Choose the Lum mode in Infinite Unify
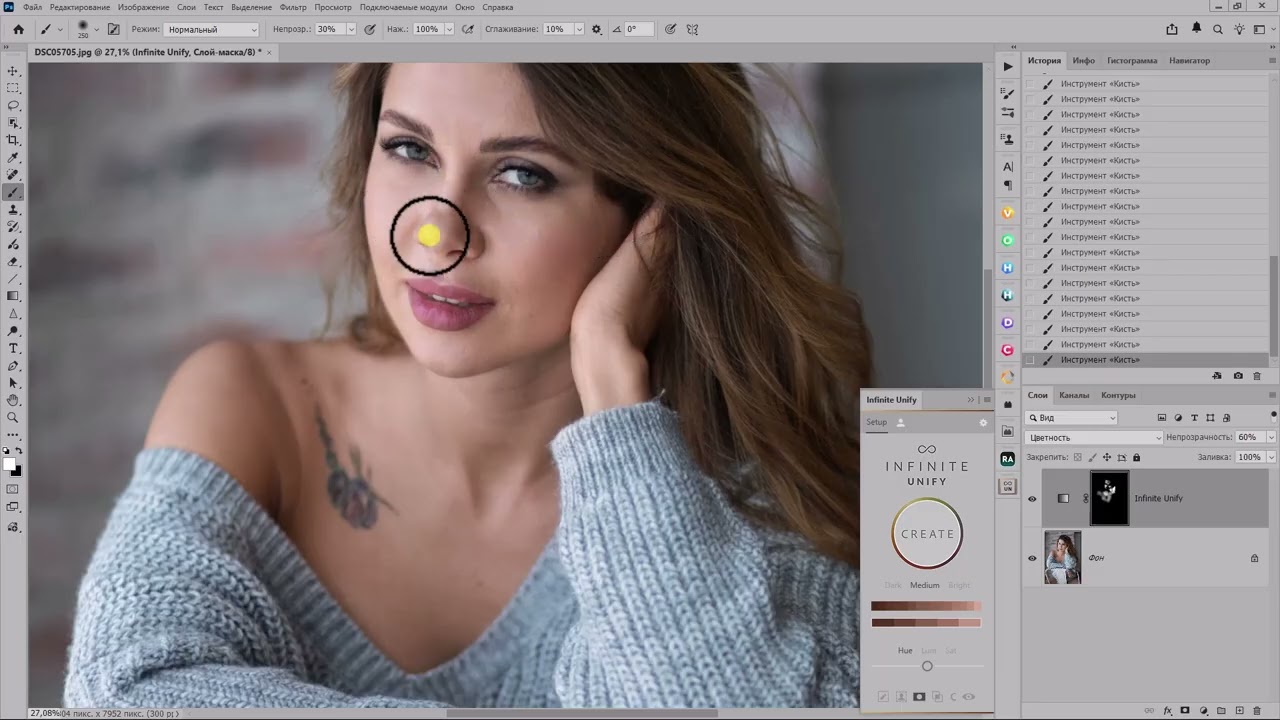Viewport: 1280px width, 720px height. tap(929, 651)
